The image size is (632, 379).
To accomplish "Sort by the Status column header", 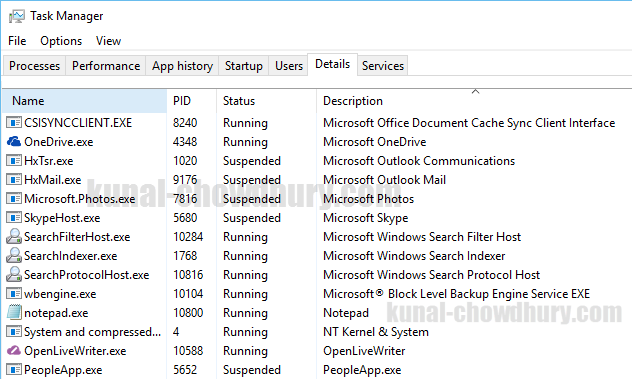I will [266, 101].
